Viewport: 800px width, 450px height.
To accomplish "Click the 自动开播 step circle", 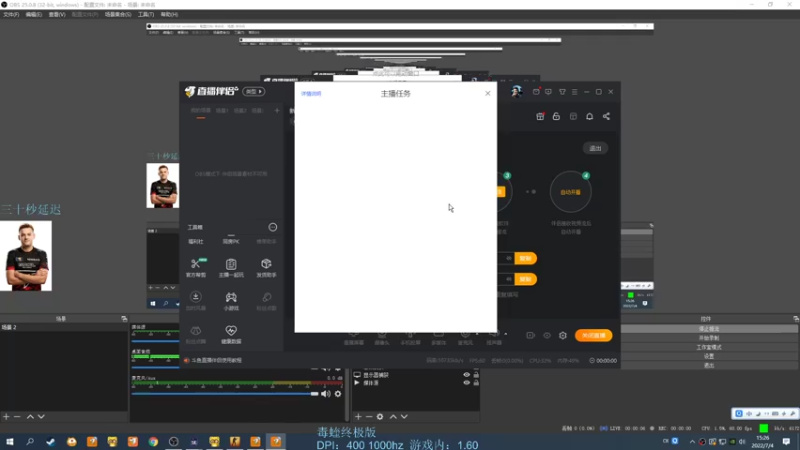I will click(x=570, y=192).
